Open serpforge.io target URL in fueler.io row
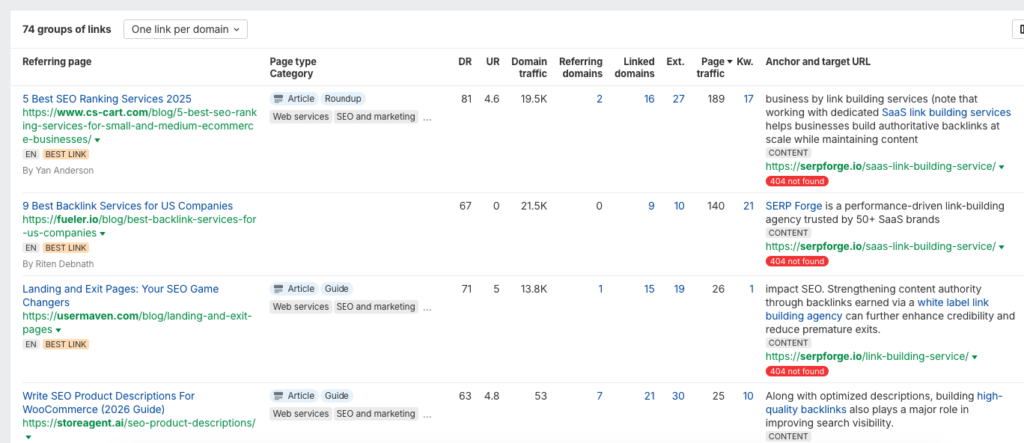 (880, 246)
